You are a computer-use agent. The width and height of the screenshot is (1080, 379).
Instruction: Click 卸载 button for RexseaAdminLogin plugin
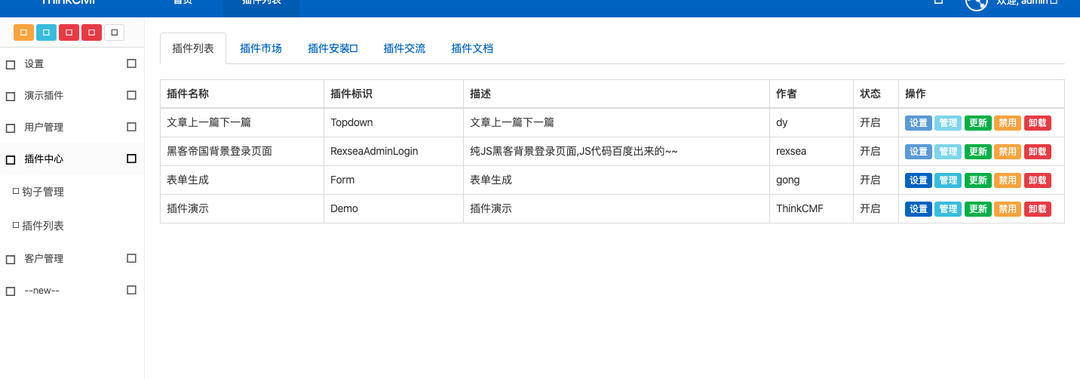1037,152
